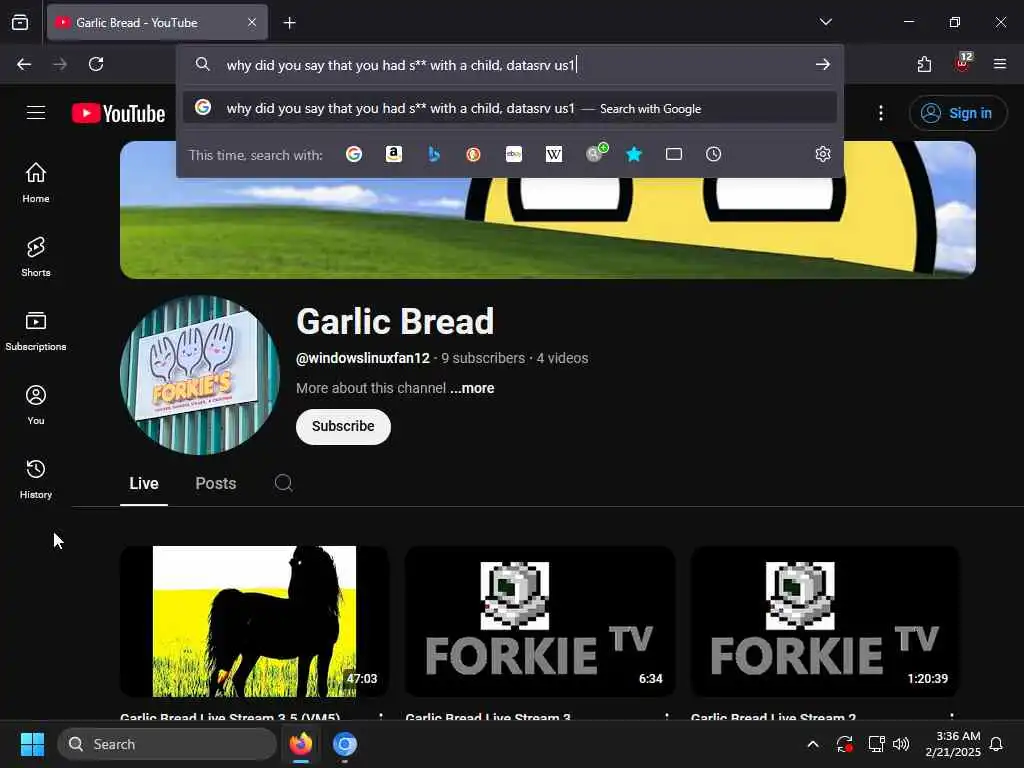Open the 47:03 horse silhouette video
The image size is (1024, 768).
(x=255, y=621)
